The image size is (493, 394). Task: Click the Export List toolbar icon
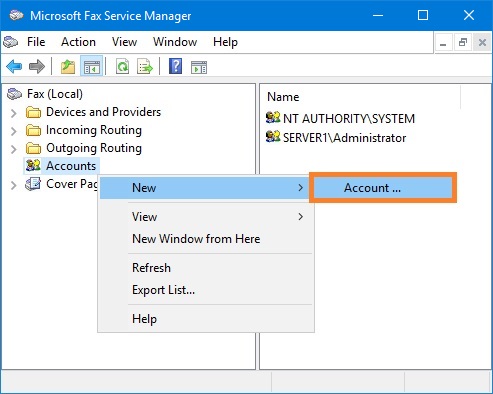(x=145, y=67)
